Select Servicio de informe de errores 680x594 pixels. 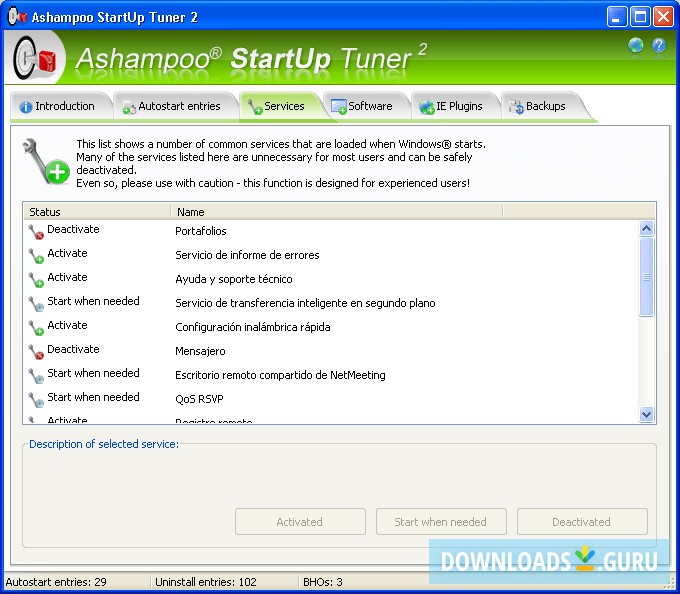[x=247, y=255]
